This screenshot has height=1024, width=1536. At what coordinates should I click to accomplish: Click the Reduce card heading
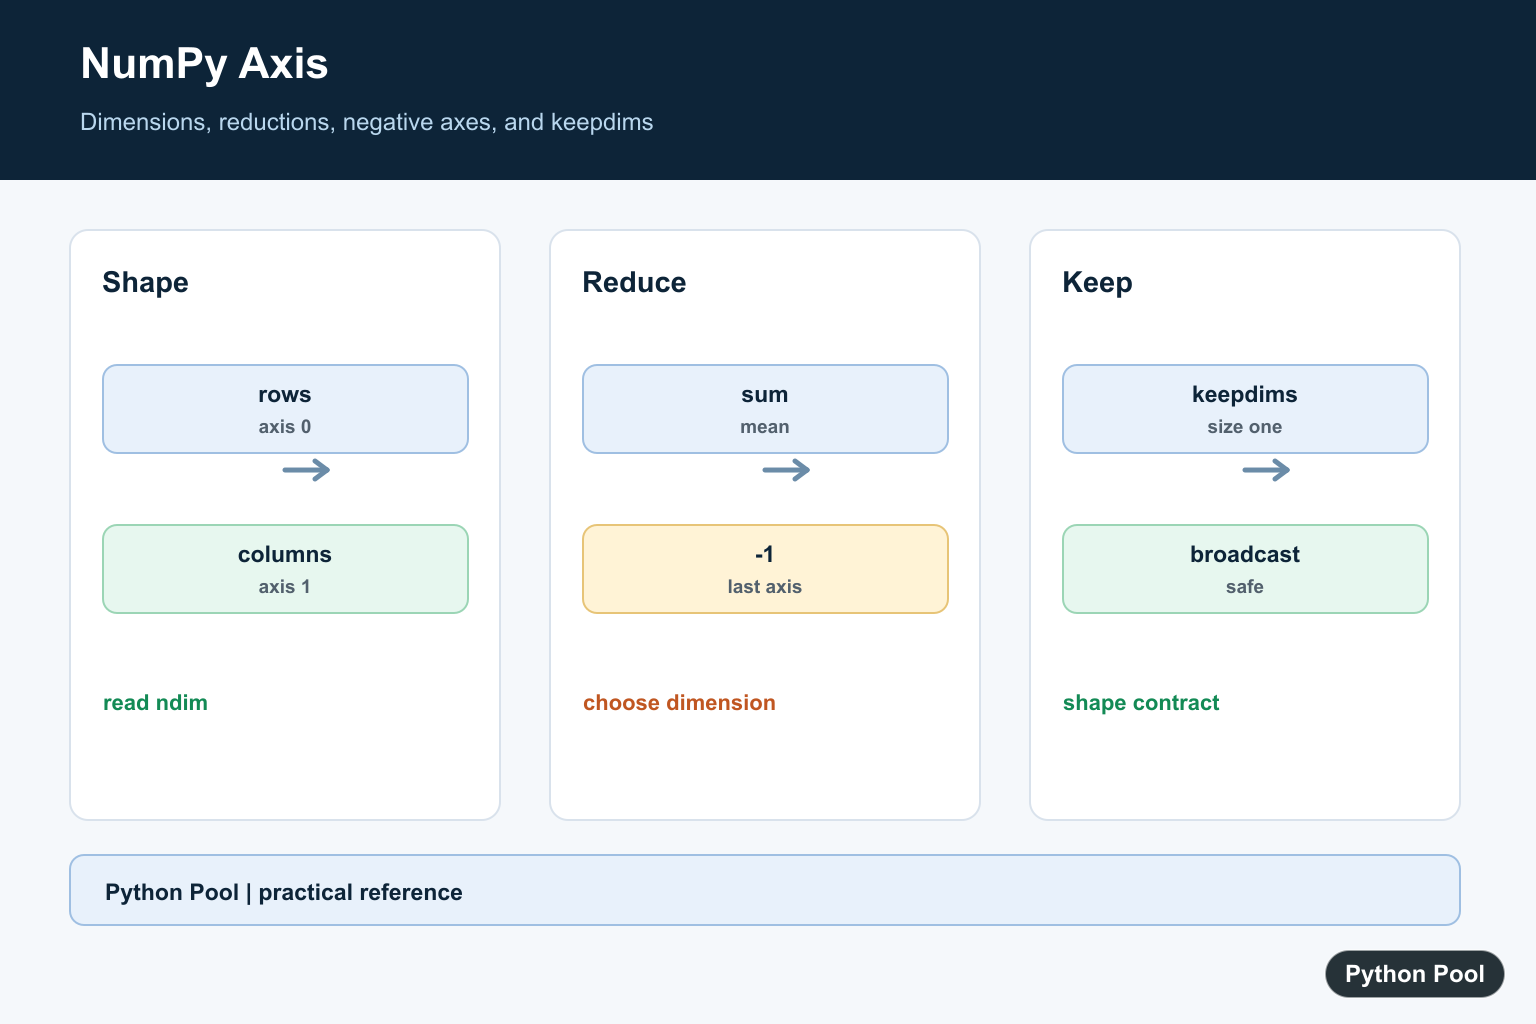[x=634, y=282]
